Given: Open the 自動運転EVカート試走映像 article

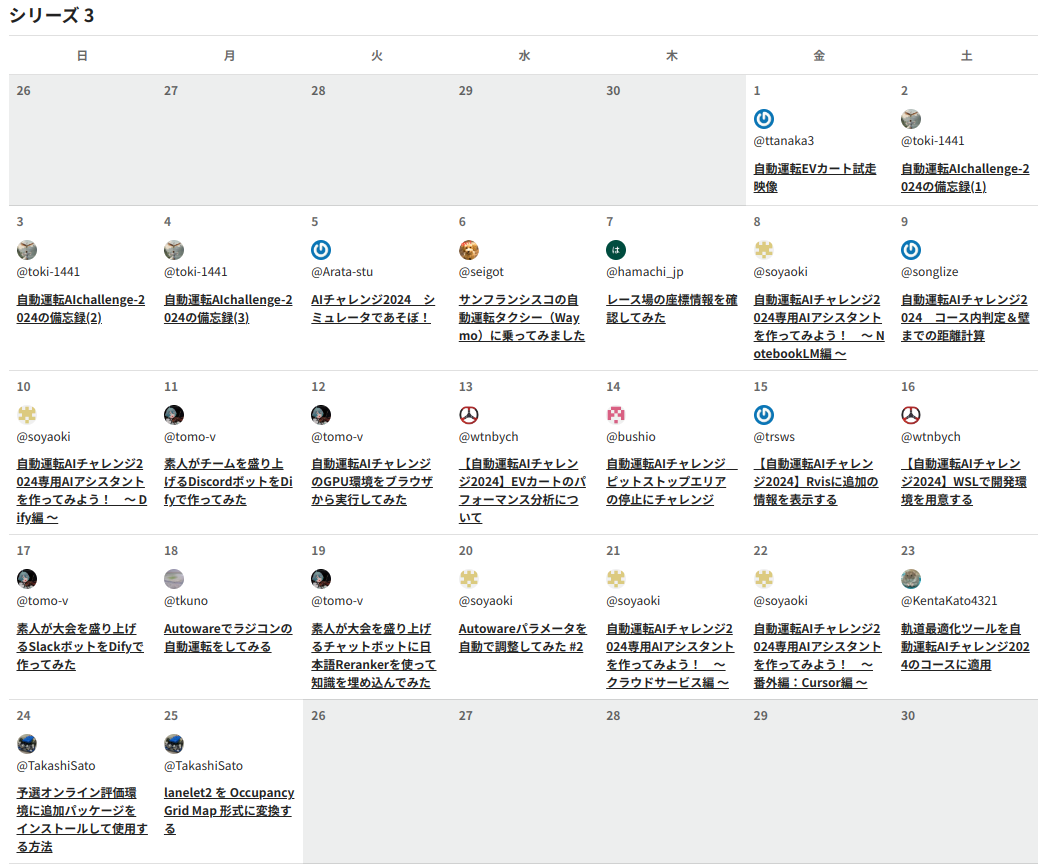Looking at the screenshot, I should click(x=814, y=178).
